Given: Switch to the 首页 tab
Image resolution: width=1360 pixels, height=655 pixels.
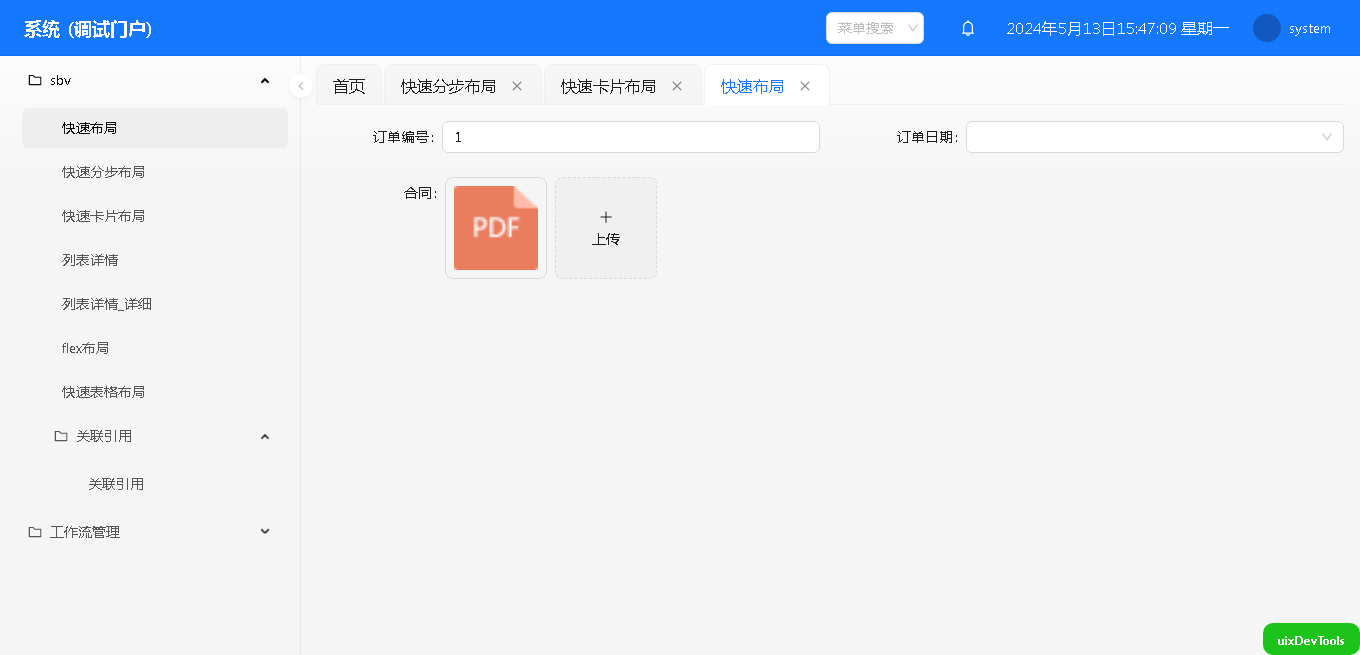Looking at the screenshot, I should (349, 86).
